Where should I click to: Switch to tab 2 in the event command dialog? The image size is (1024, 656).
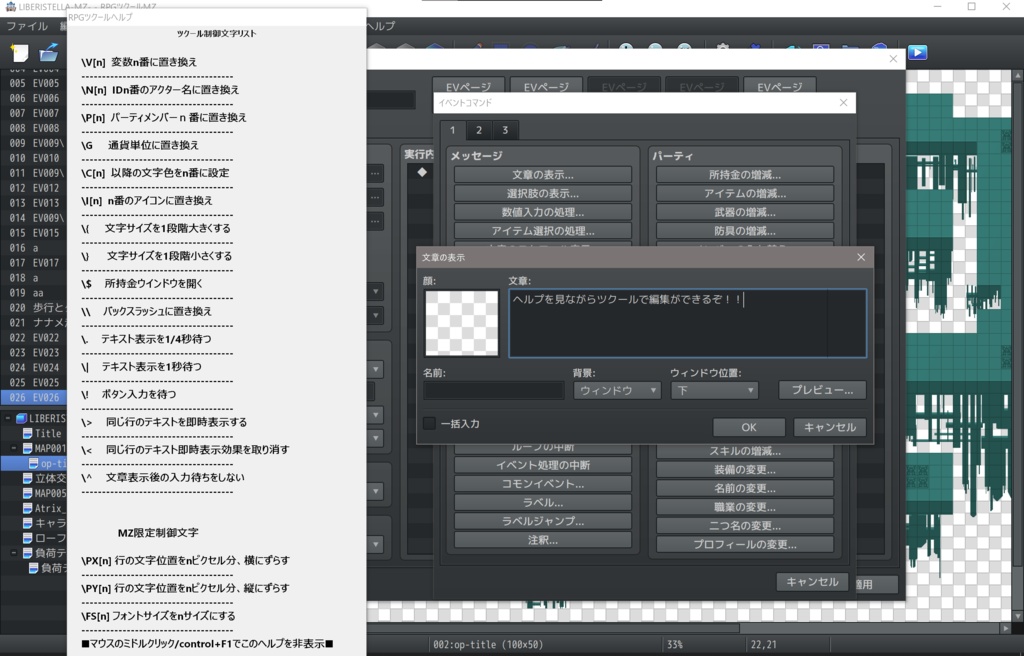click(x=477, y=130)
